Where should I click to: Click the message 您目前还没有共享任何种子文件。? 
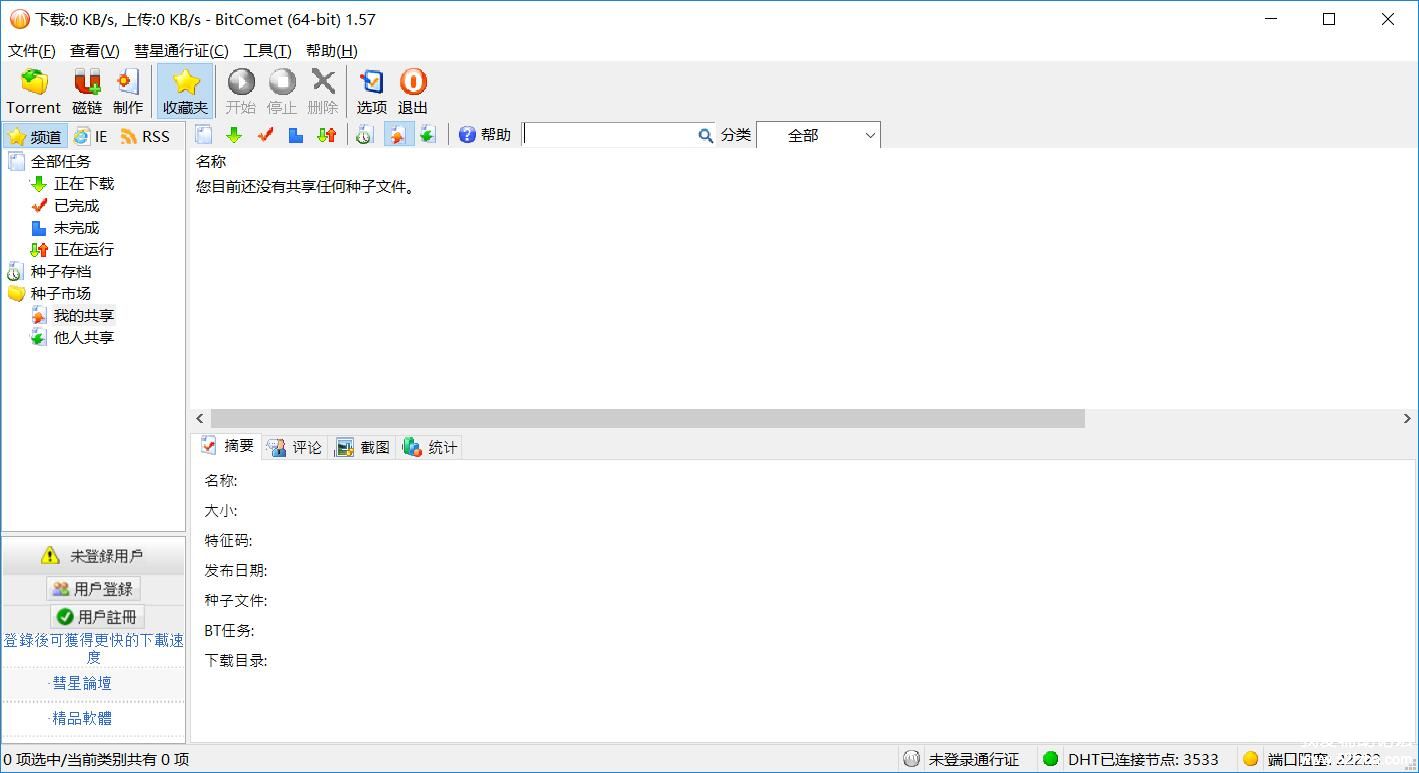point(306,186)
